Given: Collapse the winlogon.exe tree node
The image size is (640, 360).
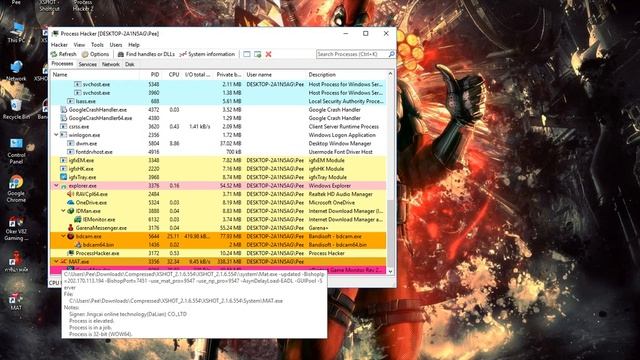Looking at the screenshot, I should tap(56, 135).
